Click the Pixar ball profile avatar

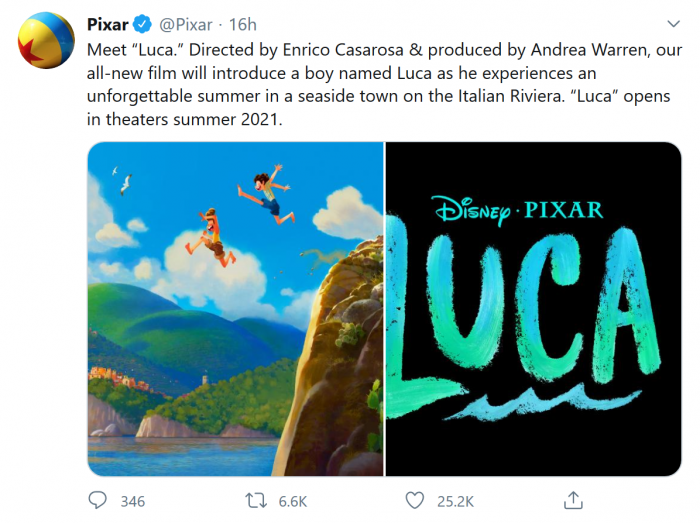(x=42, y=38)
